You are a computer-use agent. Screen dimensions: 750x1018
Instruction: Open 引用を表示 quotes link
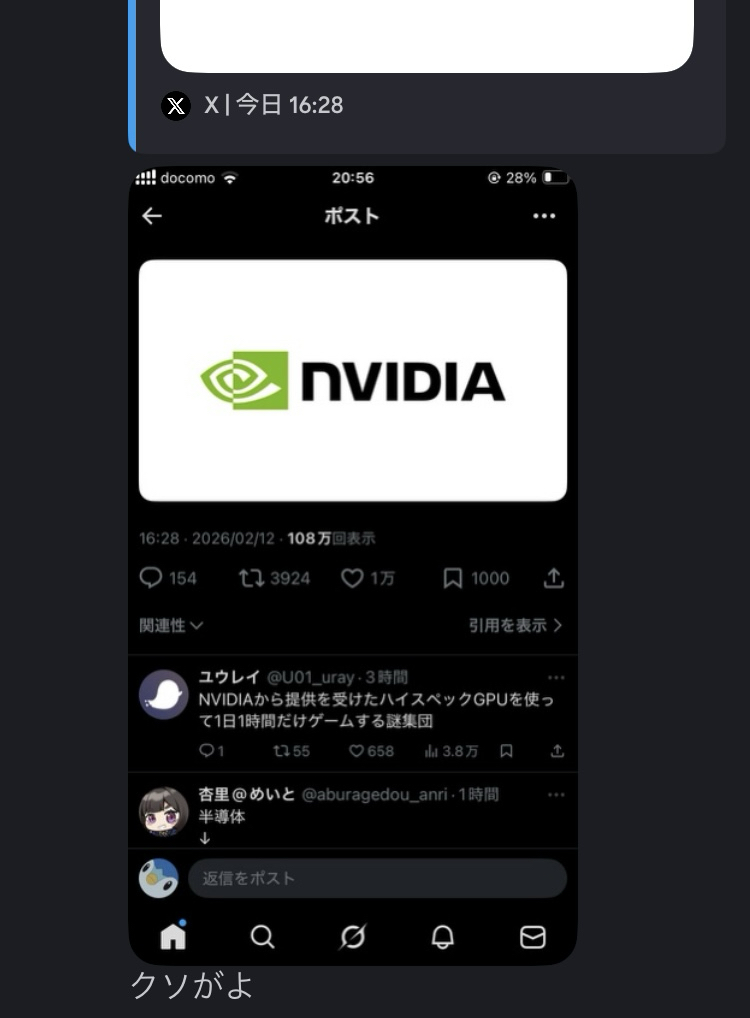click(x=516, y=625)
